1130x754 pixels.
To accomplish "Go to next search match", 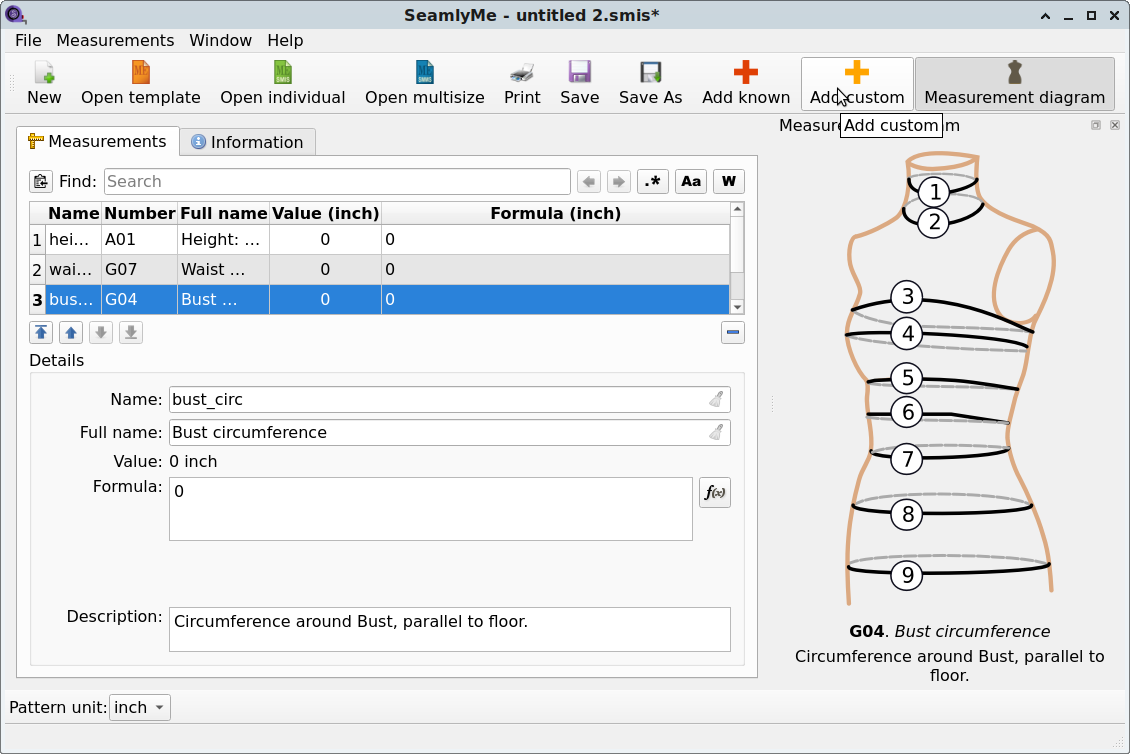I will click(x=618, y=182).
